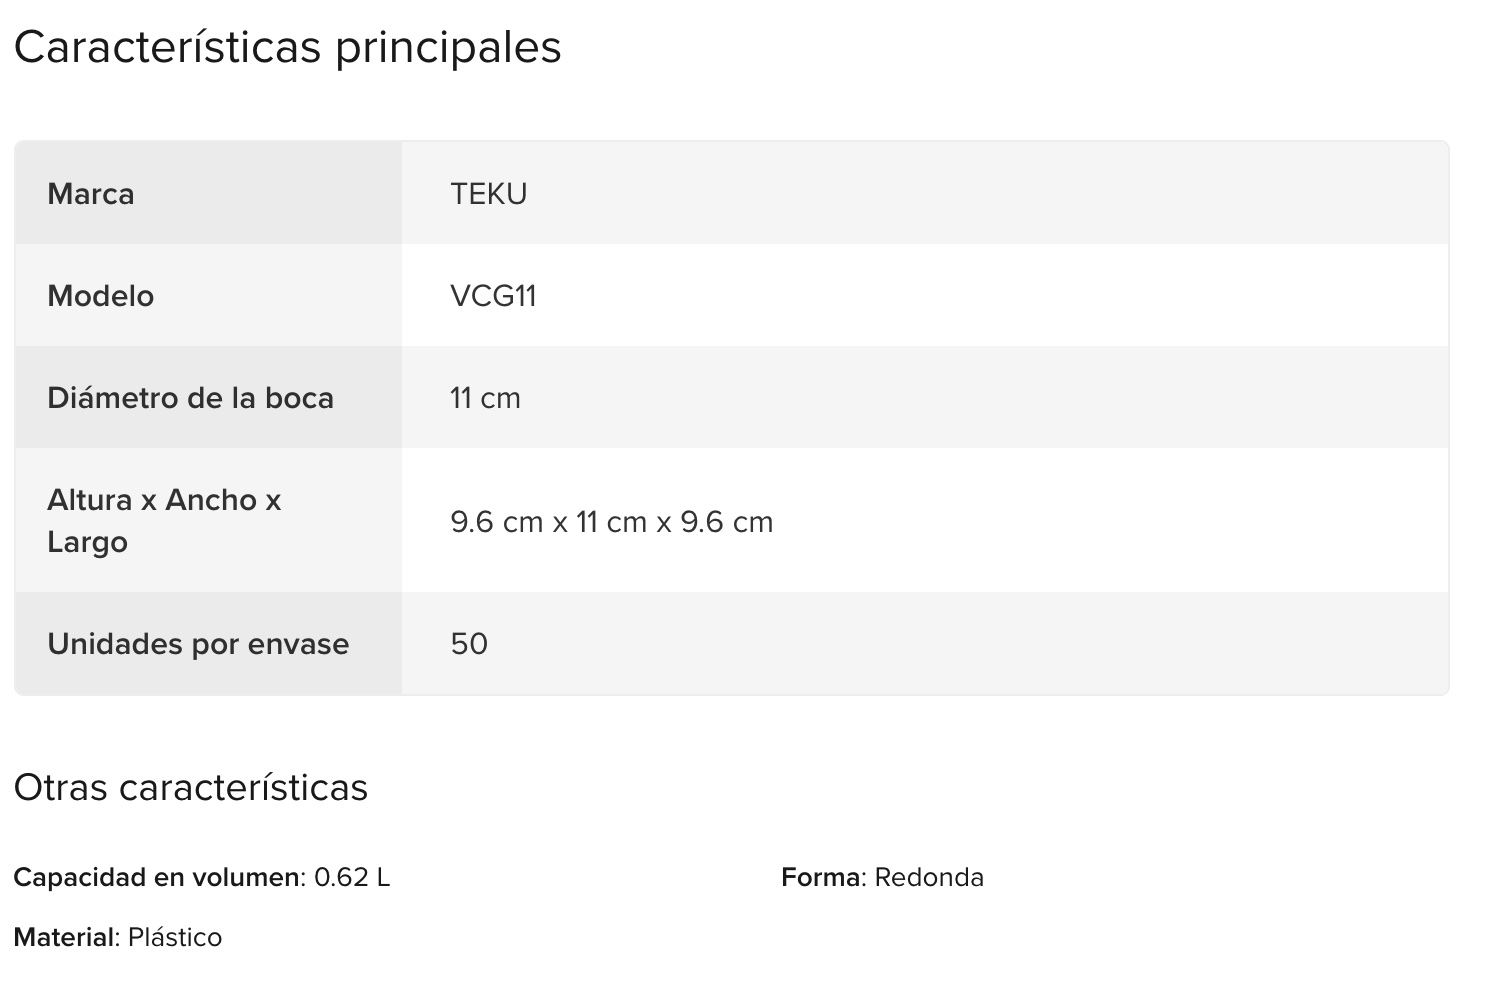
Task: Click the word 'Características' in the main heading
Action: tap(167, 47)
